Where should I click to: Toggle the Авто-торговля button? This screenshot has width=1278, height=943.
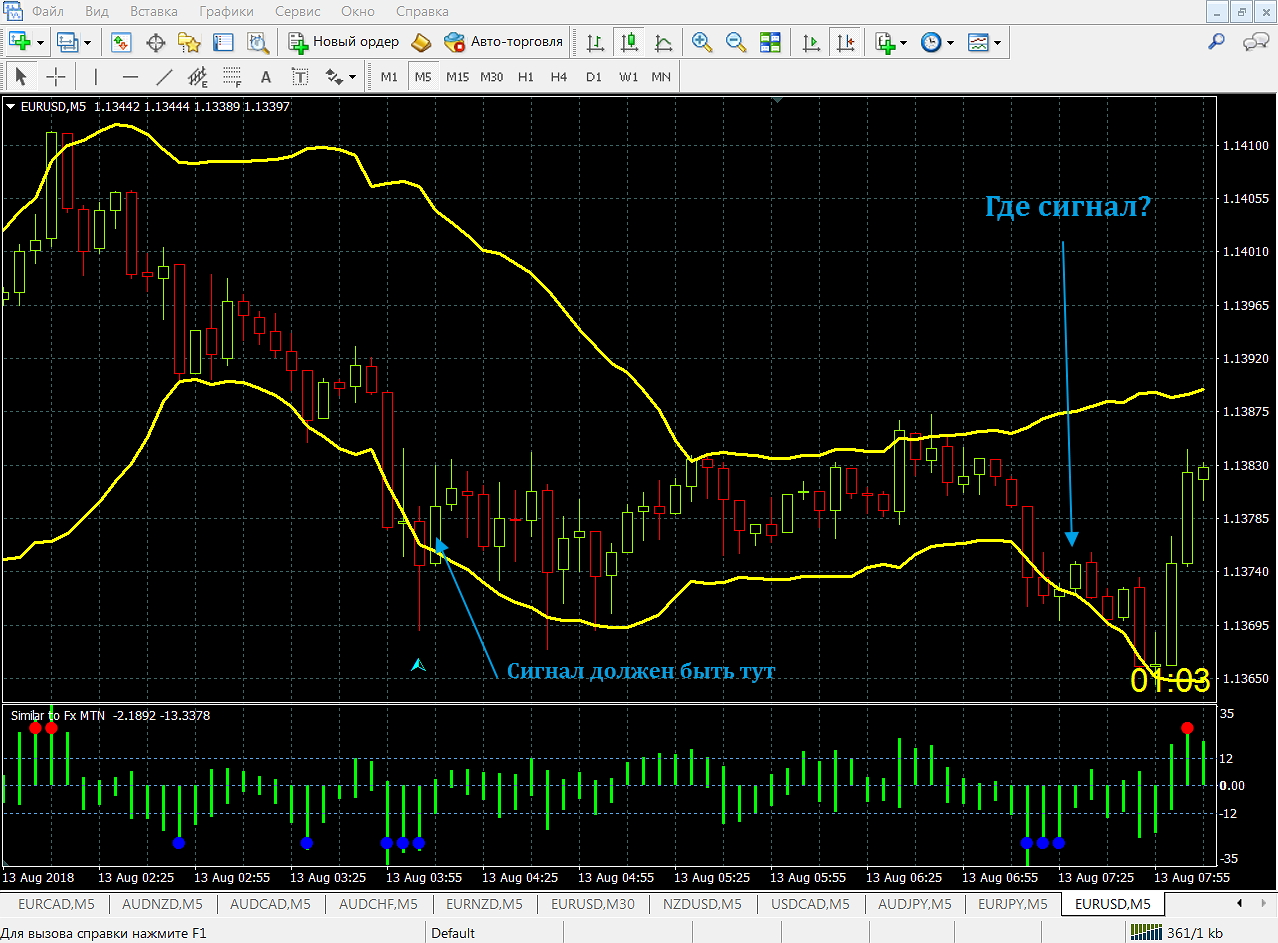click(x=505, y=42)
